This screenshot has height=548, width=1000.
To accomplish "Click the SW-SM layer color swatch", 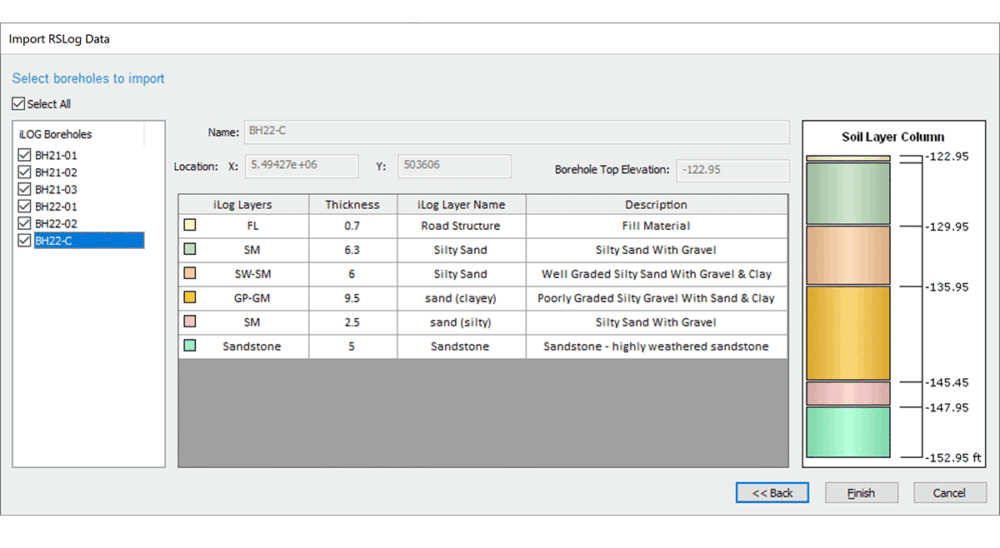I will 189,274.
